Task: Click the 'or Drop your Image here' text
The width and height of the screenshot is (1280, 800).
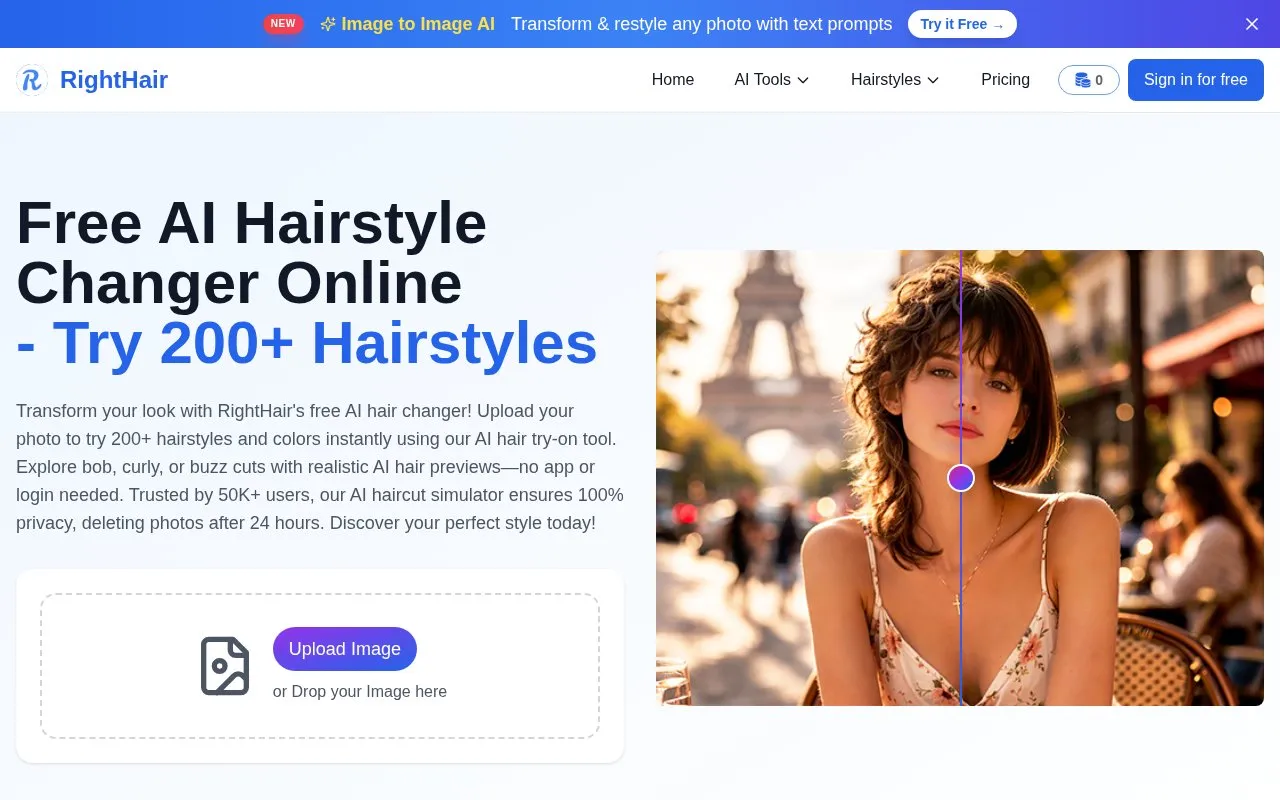Action: [x=360, y=691]
